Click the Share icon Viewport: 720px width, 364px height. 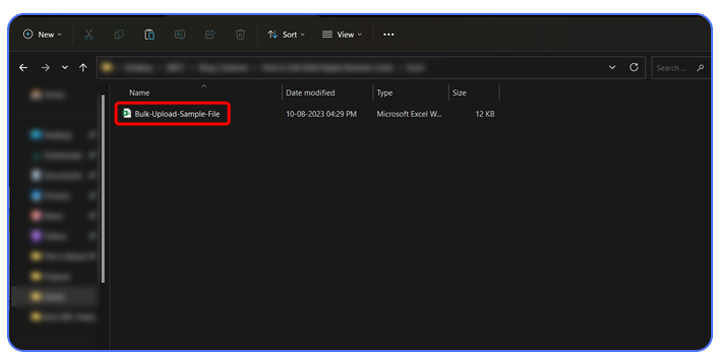210,34
